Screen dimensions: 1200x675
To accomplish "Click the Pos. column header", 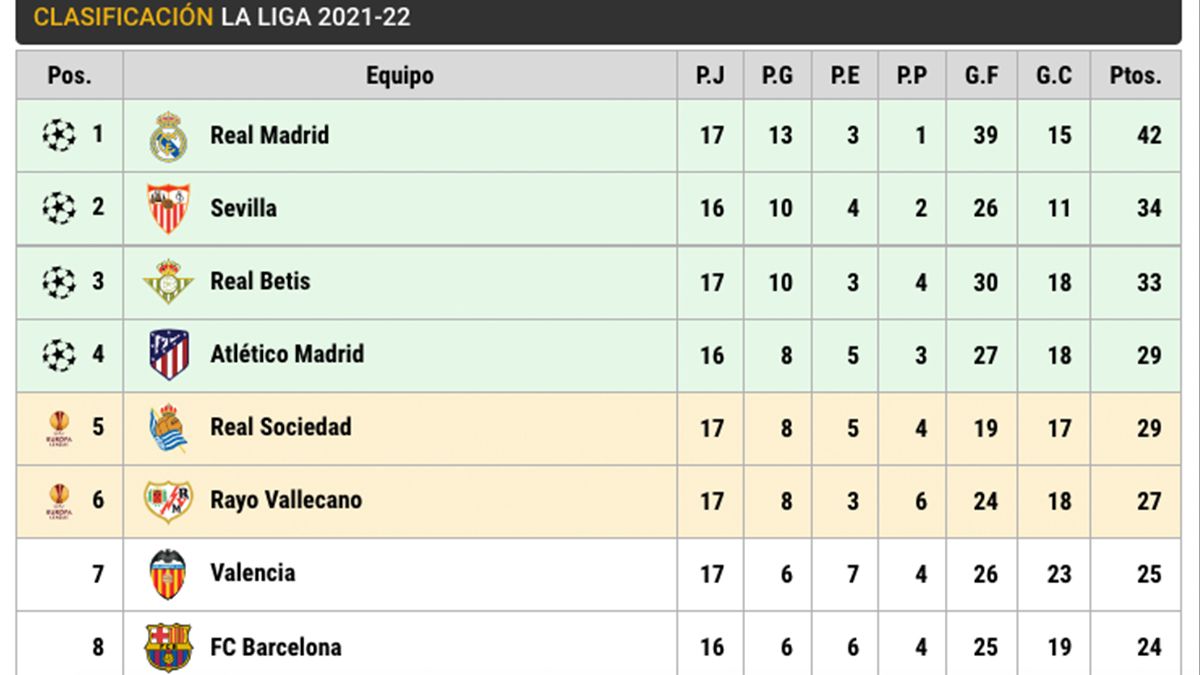I will click(69, 76).
